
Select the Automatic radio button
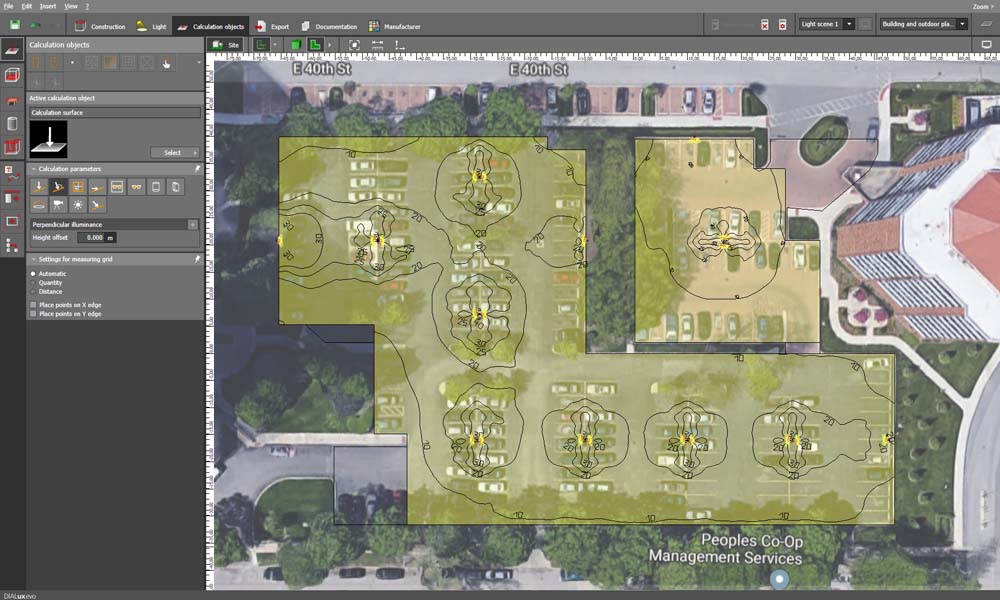[x=33, y=273]
